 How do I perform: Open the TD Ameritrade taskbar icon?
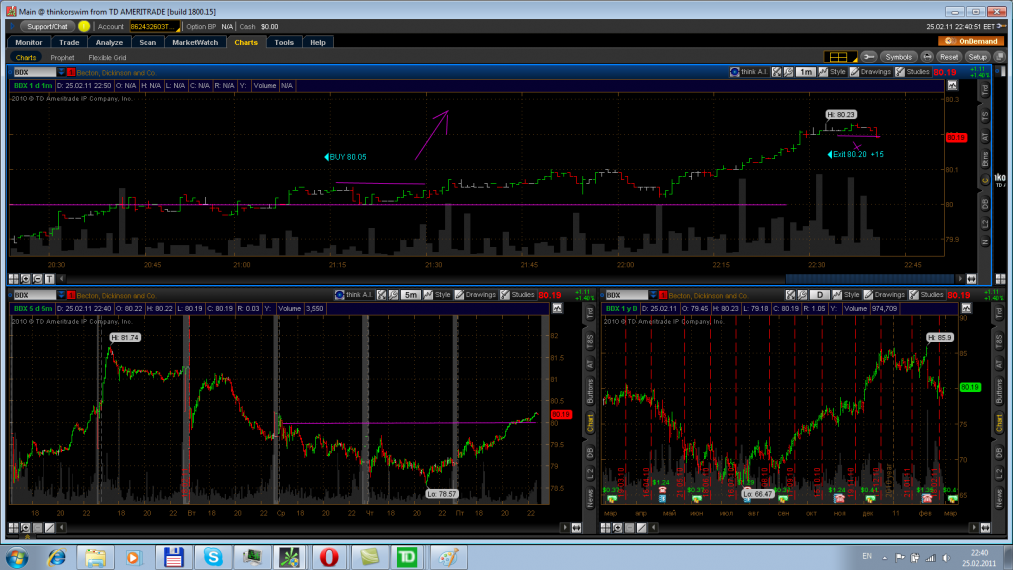[x=407, y=556]
